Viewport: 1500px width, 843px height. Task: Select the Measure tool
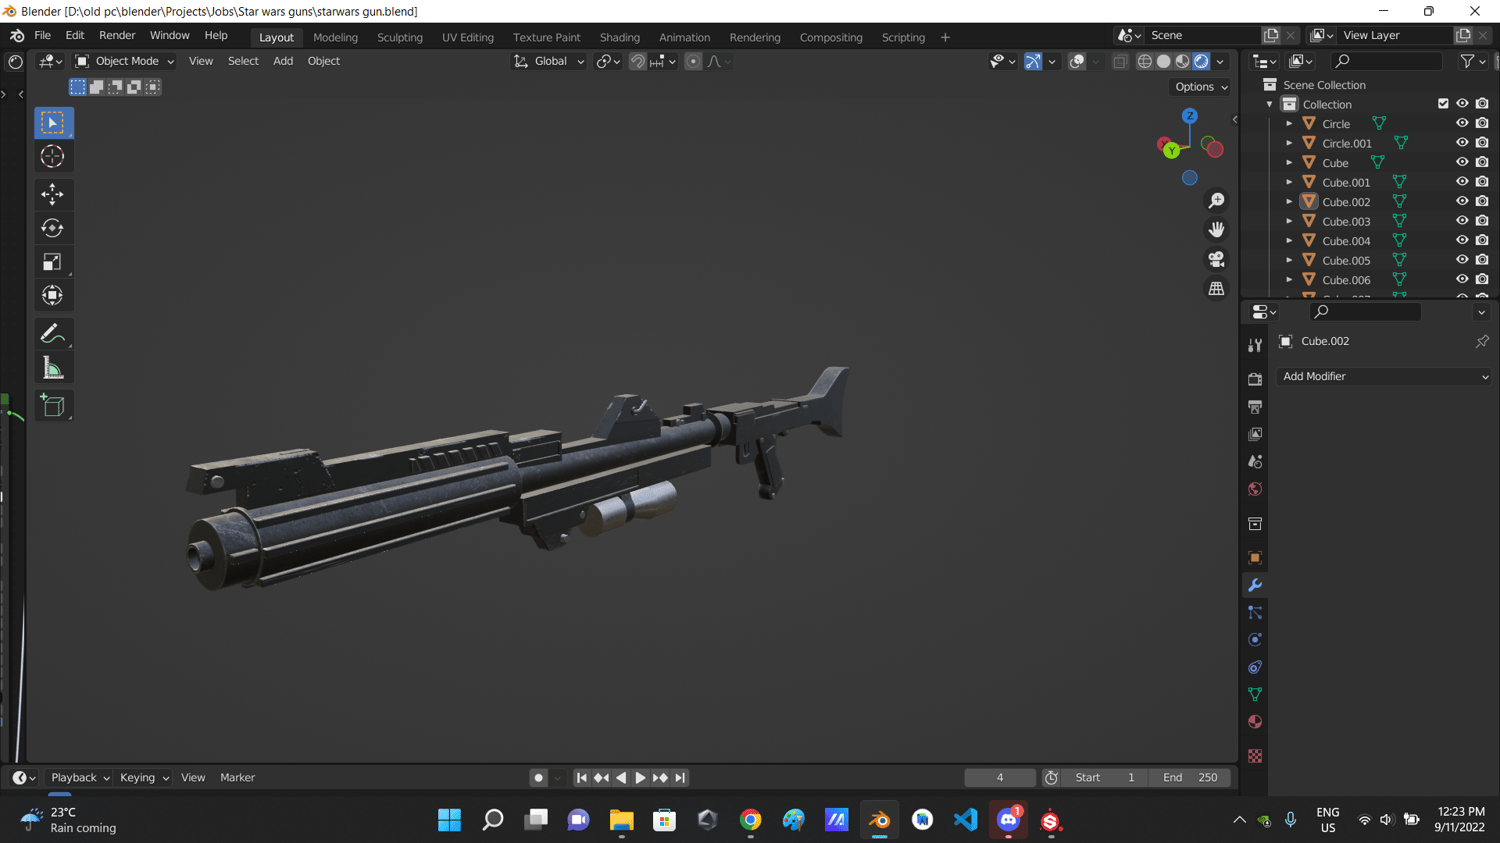point(52,368)
